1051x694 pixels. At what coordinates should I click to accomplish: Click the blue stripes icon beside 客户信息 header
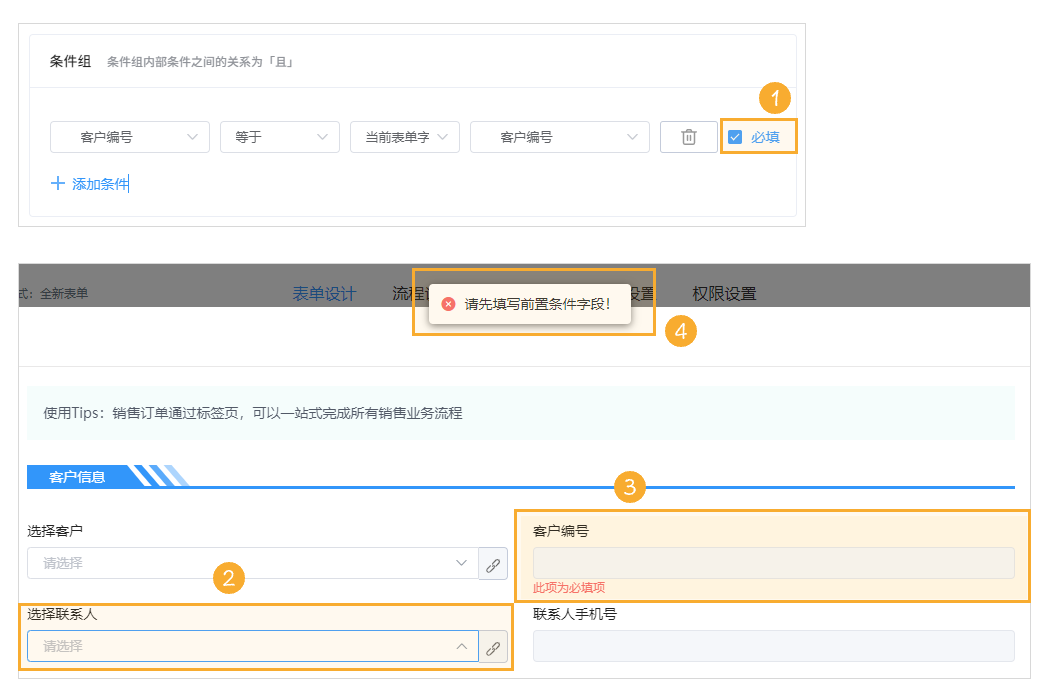coord(160,477)
